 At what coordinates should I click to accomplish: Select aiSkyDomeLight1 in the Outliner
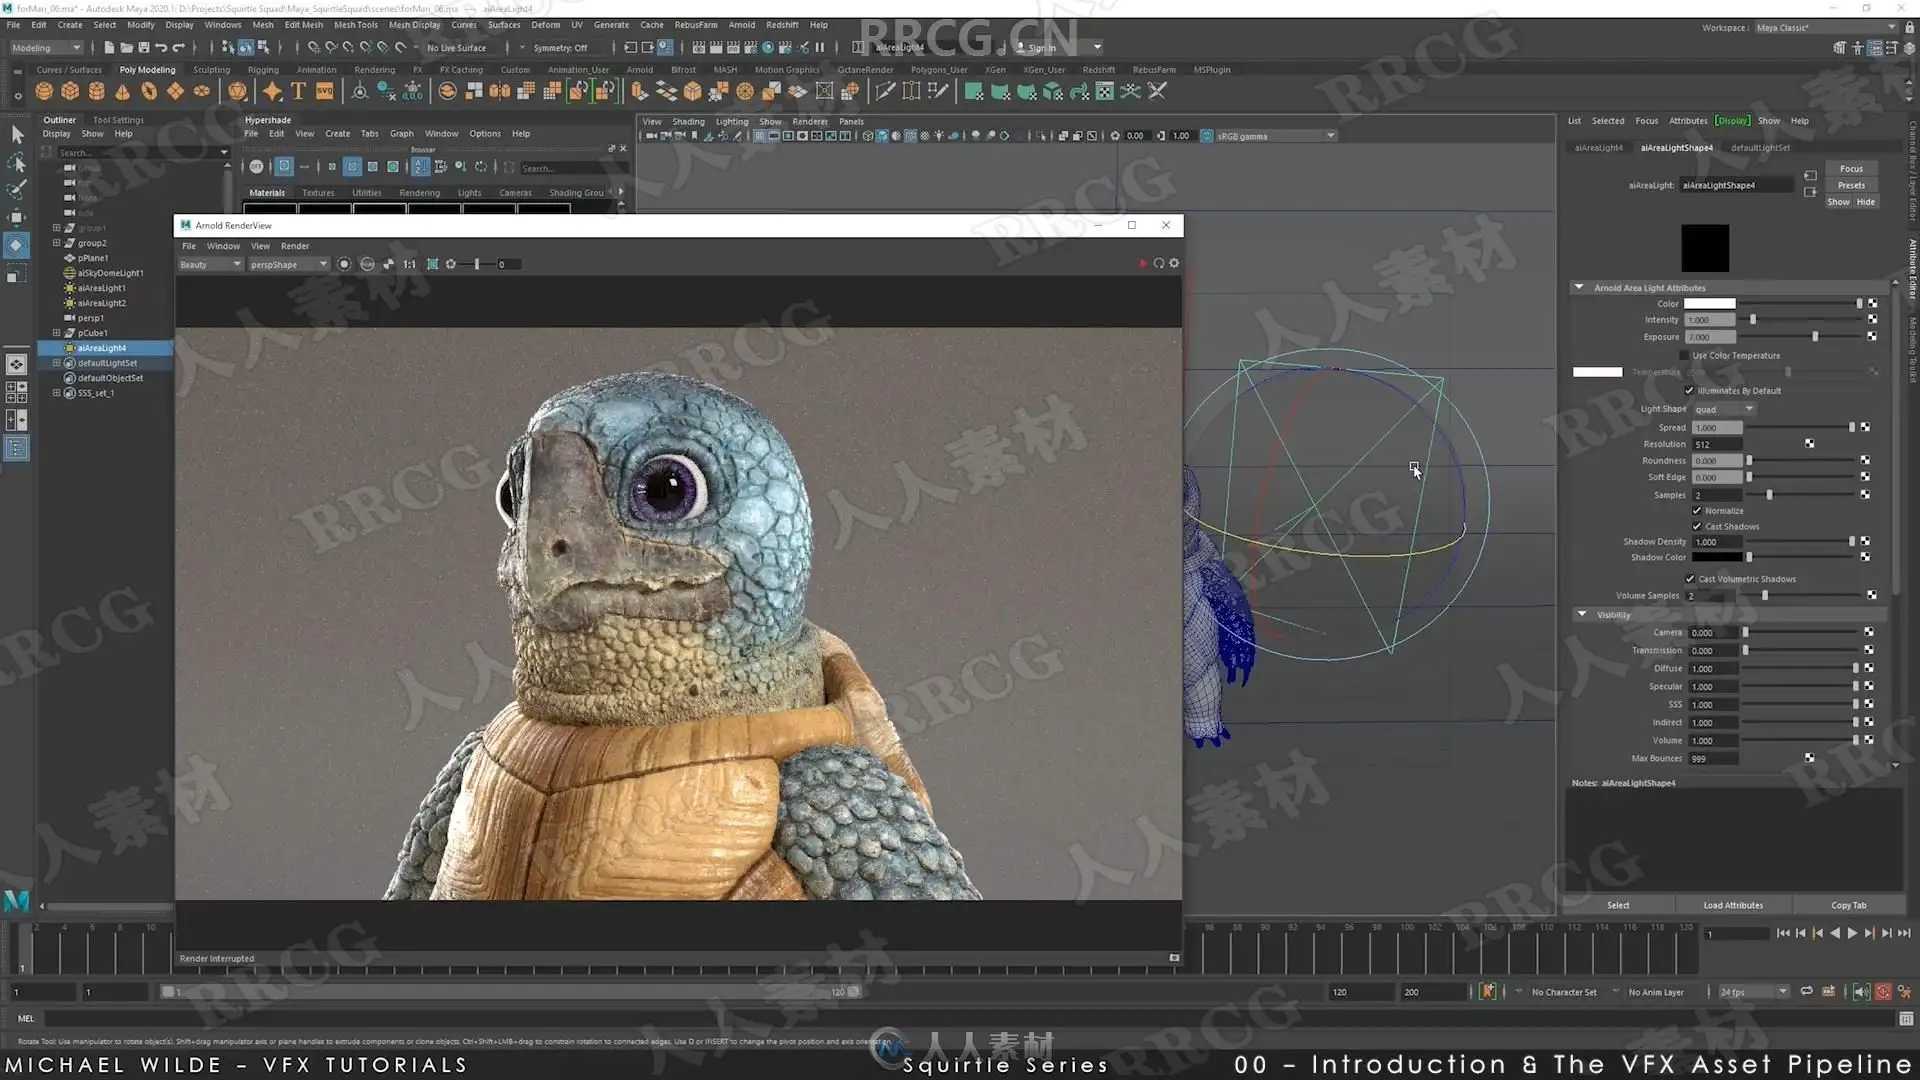tap(110, 273)
